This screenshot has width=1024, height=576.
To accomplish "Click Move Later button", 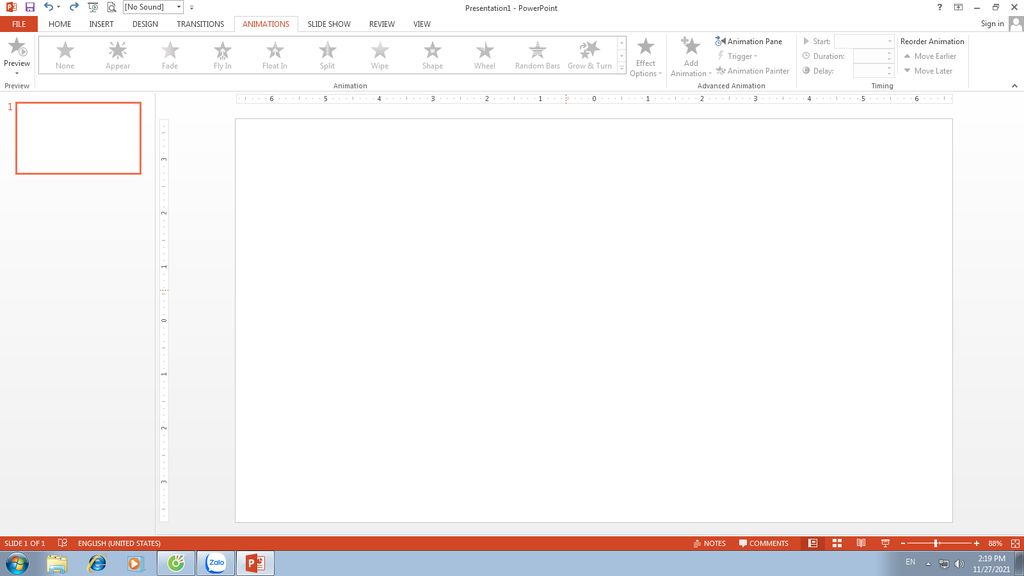I will (x=928, y=71).
